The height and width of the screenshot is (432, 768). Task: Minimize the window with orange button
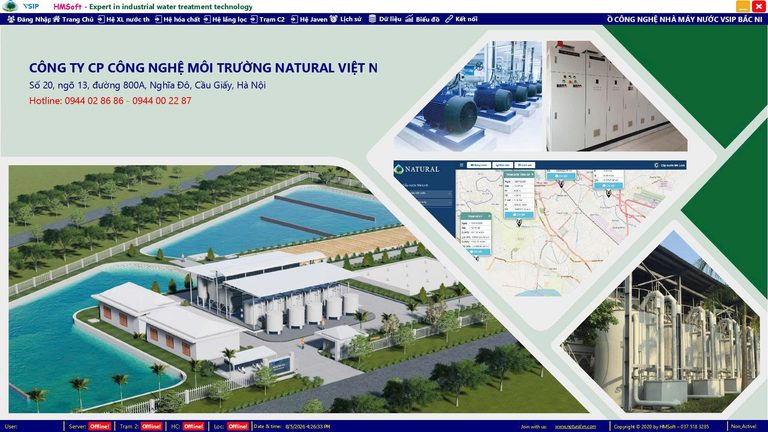pos(743,6)
